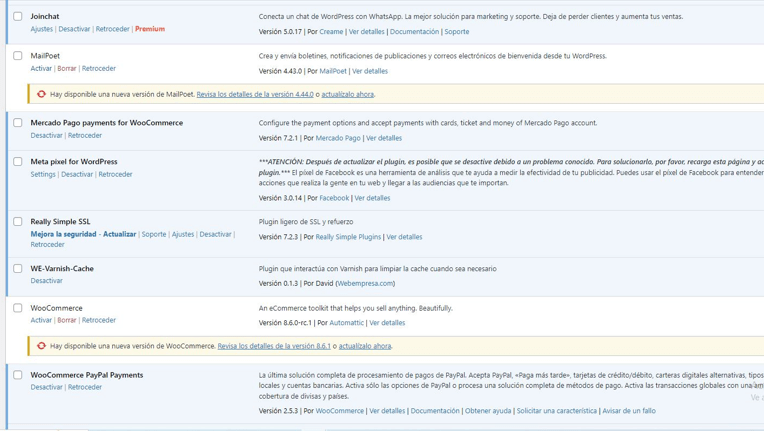
Task: Delete WooCommerce plugin via Borrar
Action: tap(67, 320)
